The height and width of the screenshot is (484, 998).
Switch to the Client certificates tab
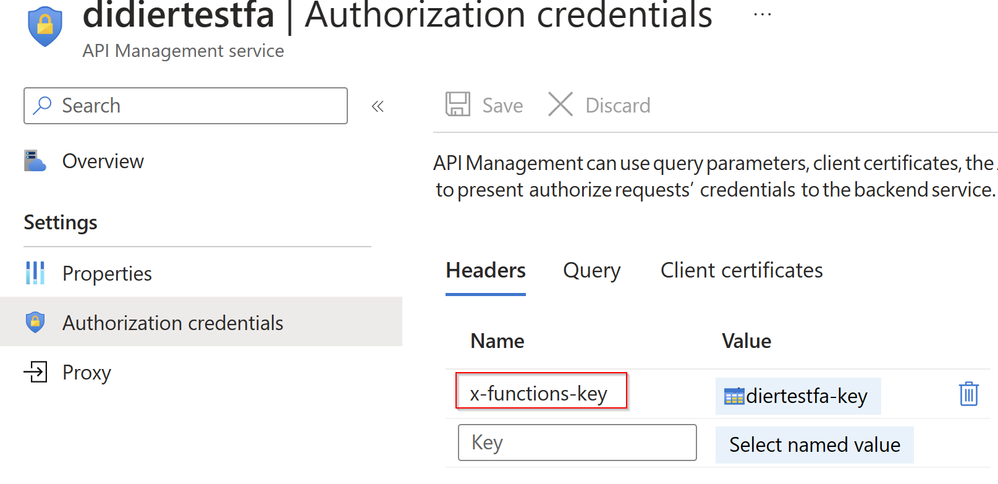tap(742, 270)
